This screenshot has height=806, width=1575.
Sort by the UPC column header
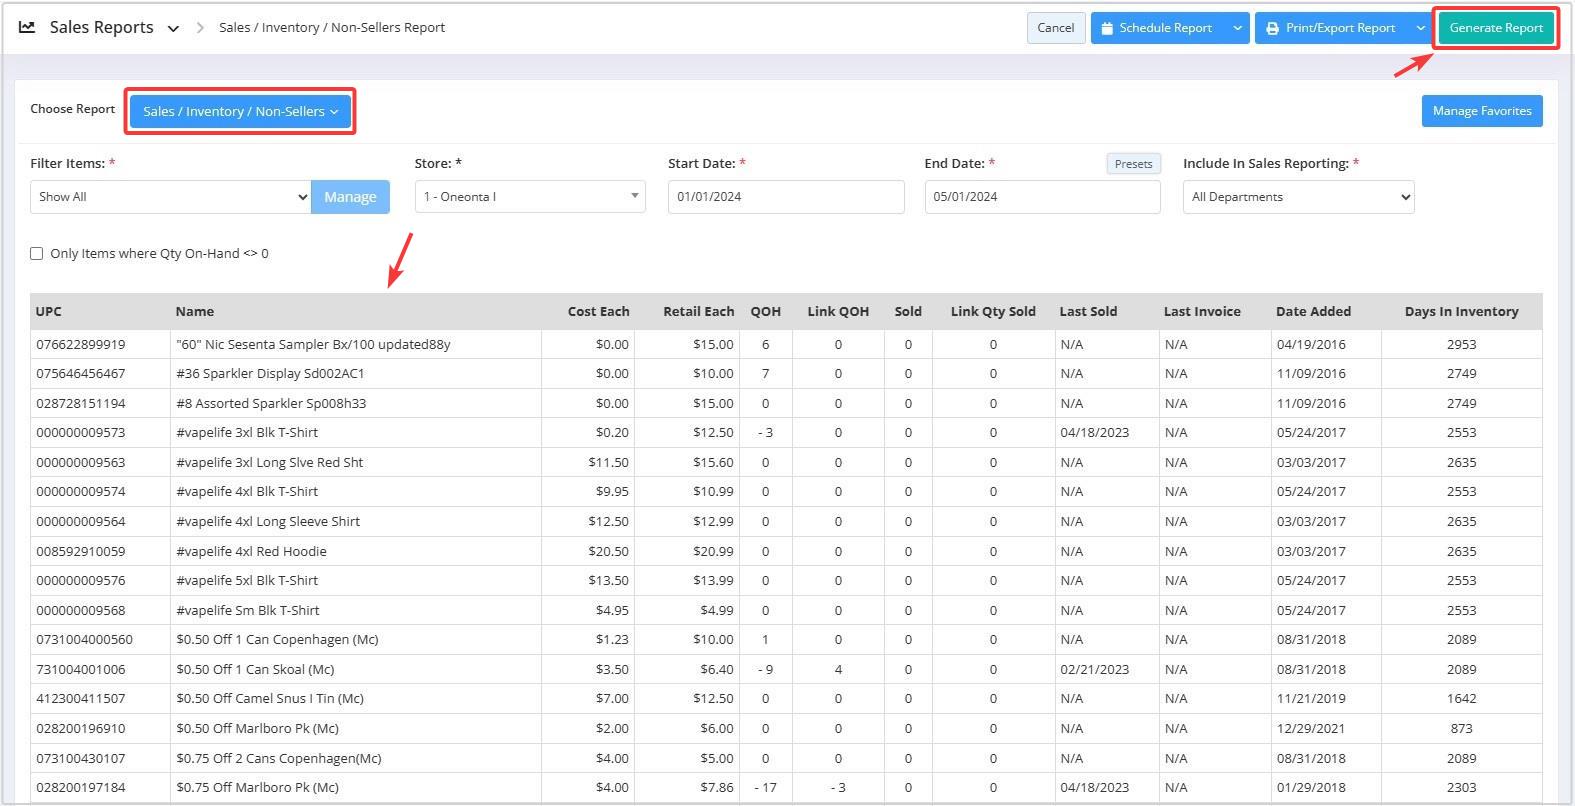tap(49, 312)
